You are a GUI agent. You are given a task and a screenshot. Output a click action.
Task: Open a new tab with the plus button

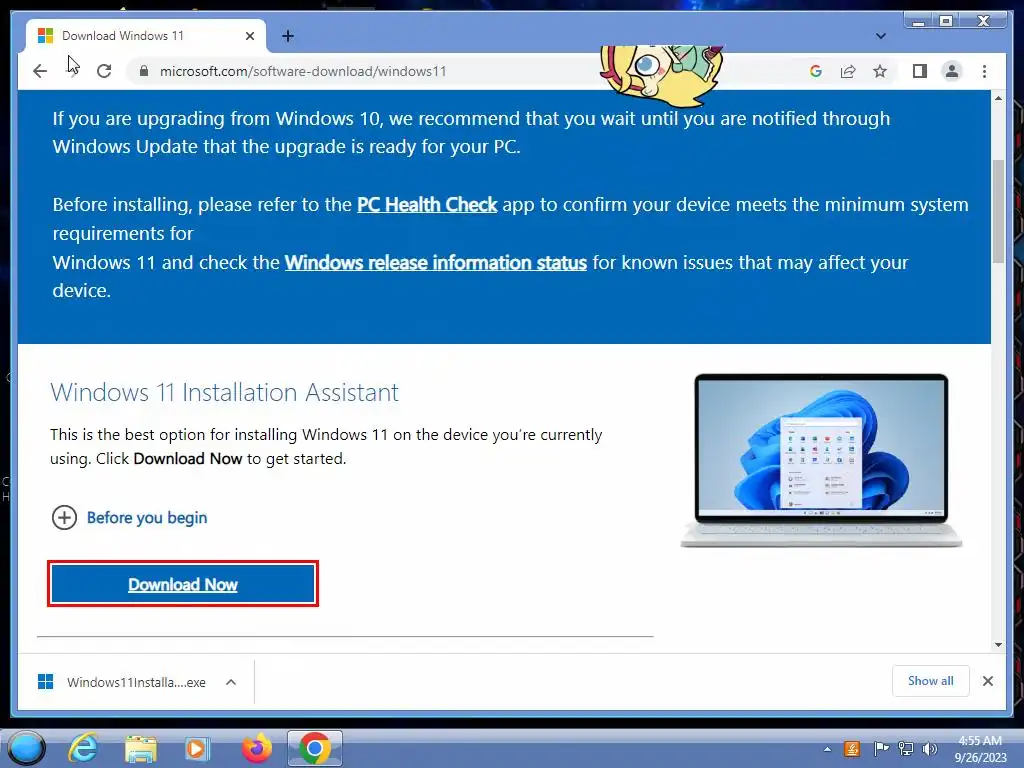pyautogui.click(x=287, y=36)
